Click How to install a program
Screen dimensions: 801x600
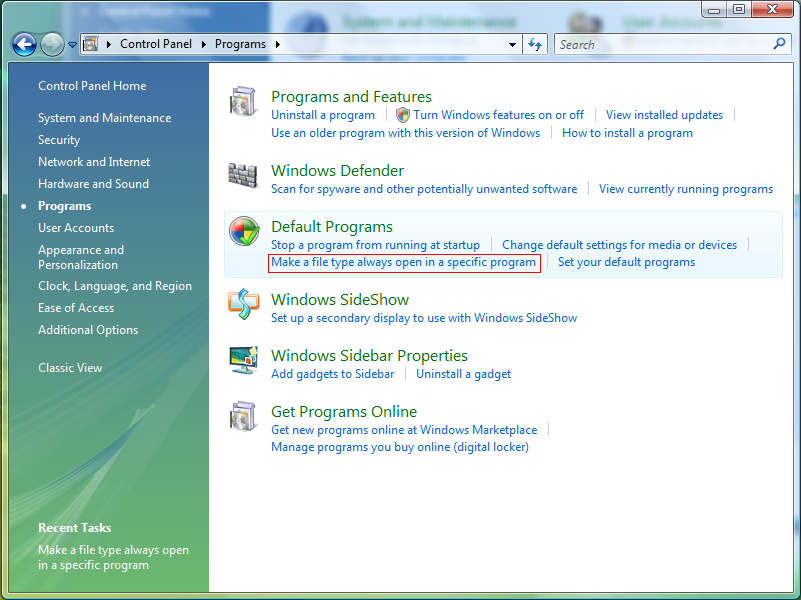point(627,133)
